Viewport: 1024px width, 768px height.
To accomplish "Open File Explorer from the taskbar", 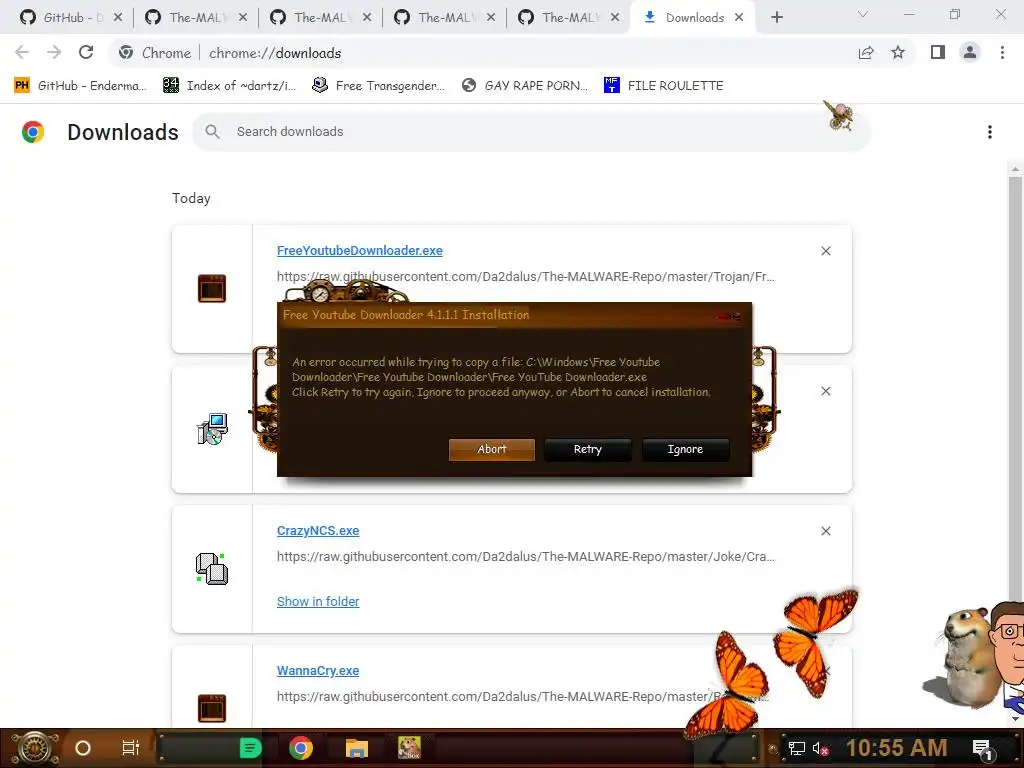I will pos(357,748).
